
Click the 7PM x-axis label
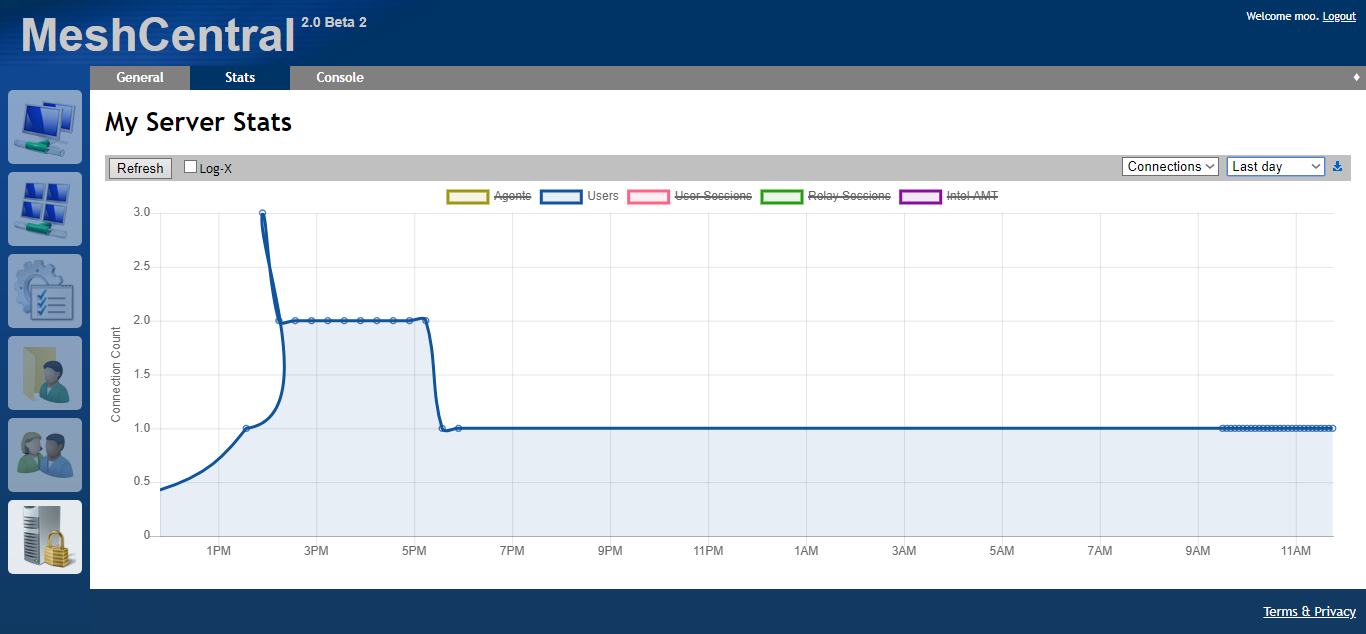pos(512,551)
